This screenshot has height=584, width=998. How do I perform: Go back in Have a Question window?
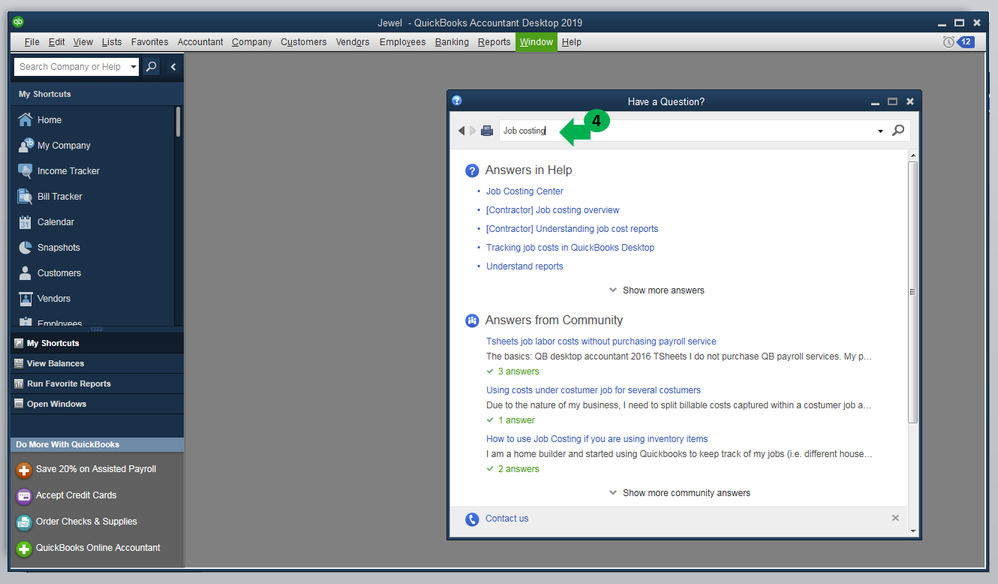(461, 130)
